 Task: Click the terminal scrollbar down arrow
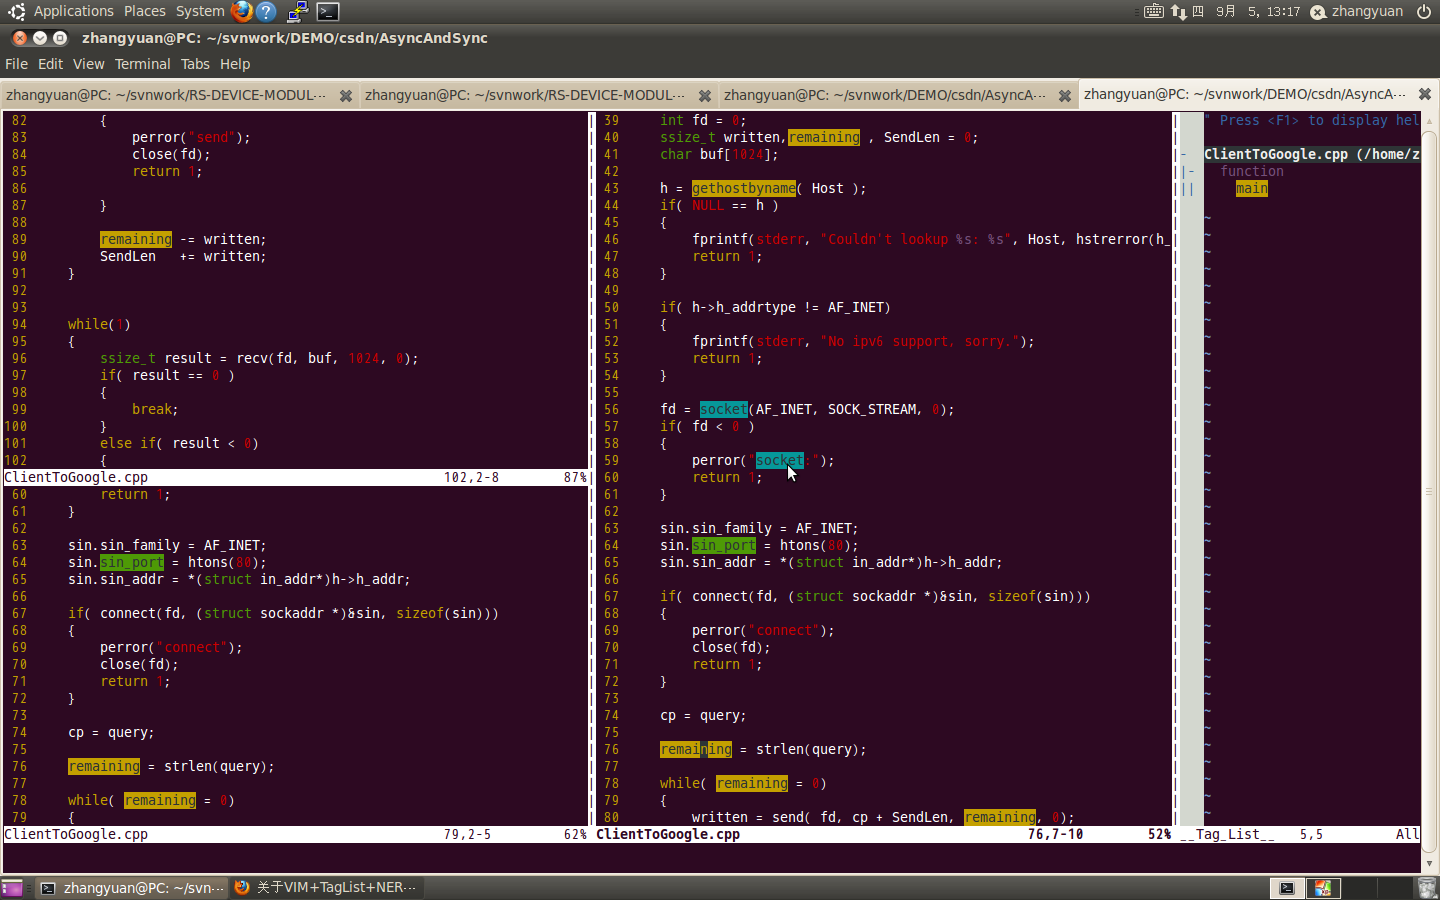[x=1429, y=863]
